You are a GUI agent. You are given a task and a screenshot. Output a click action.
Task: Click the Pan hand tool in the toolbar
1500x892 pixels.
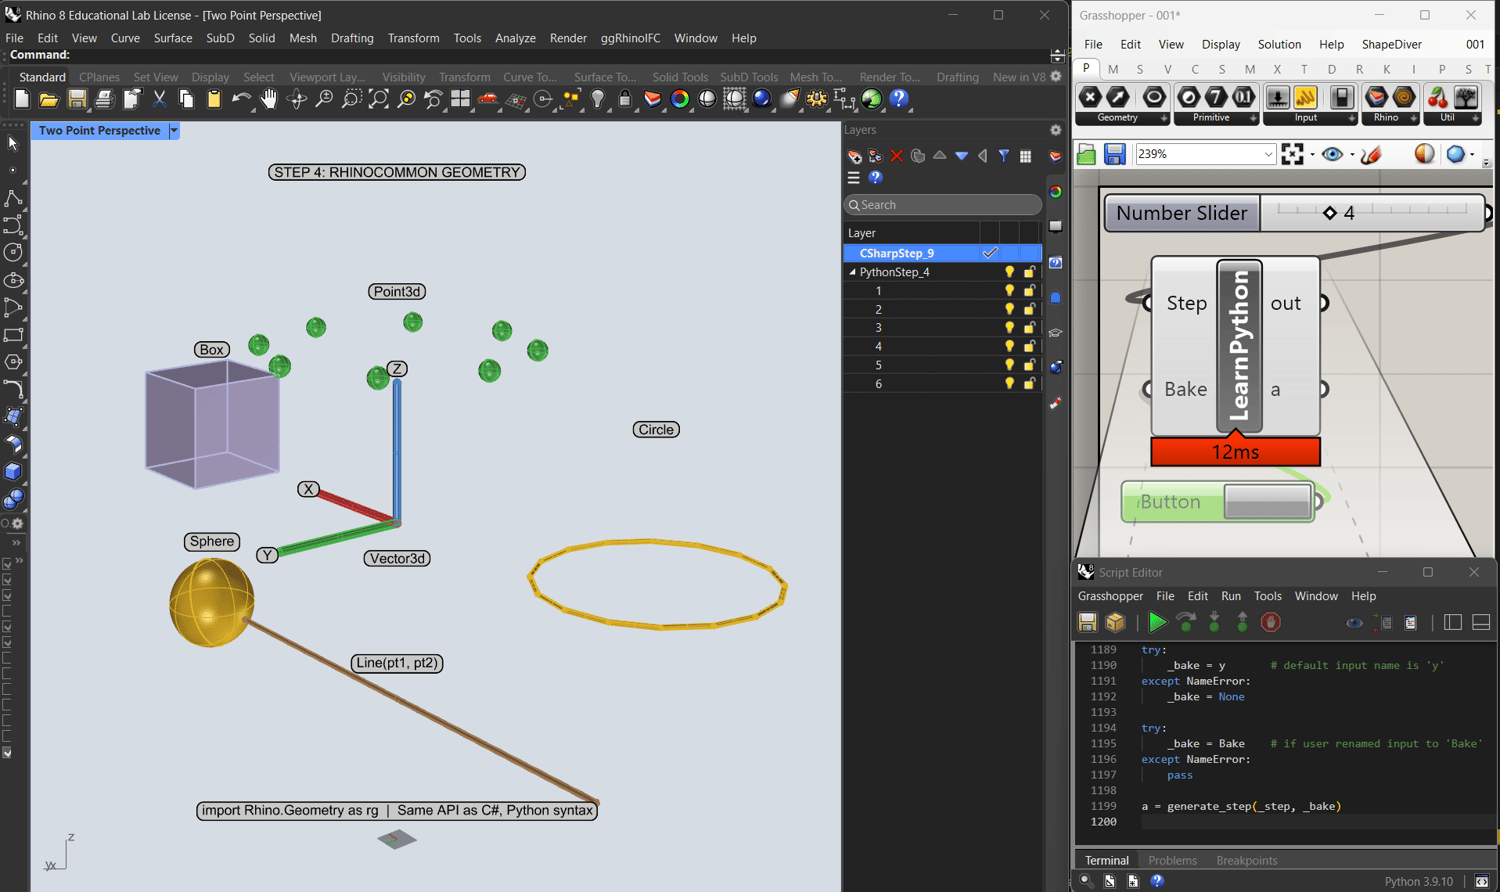pos(268,99)
